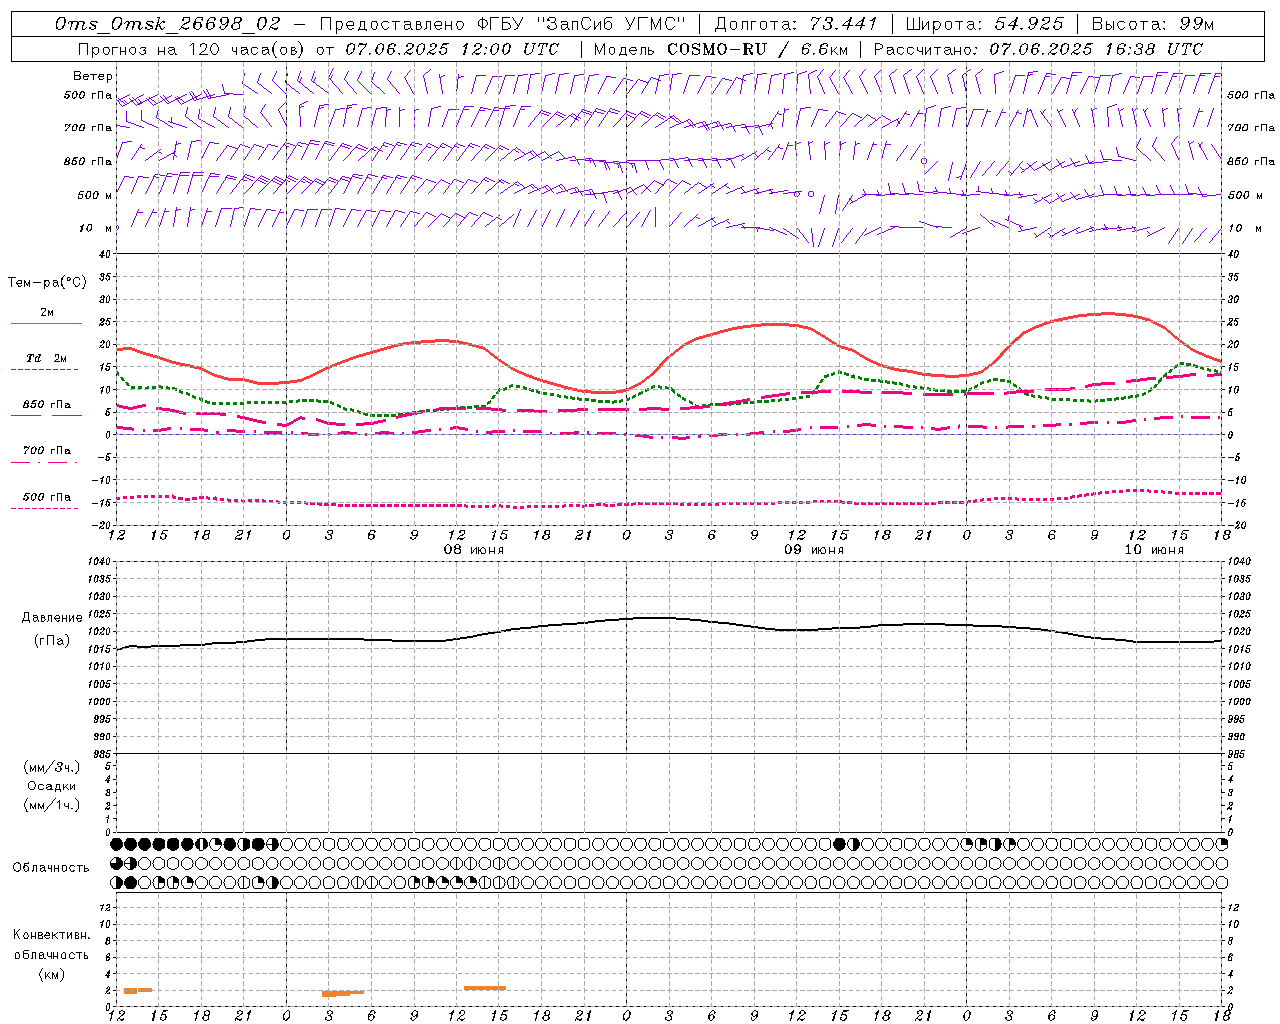Image resolution: width=1280 pixels, height=1024 pixels.
Task: Click the orange convective bar near 08 June 12–15h
Action: 485,988
